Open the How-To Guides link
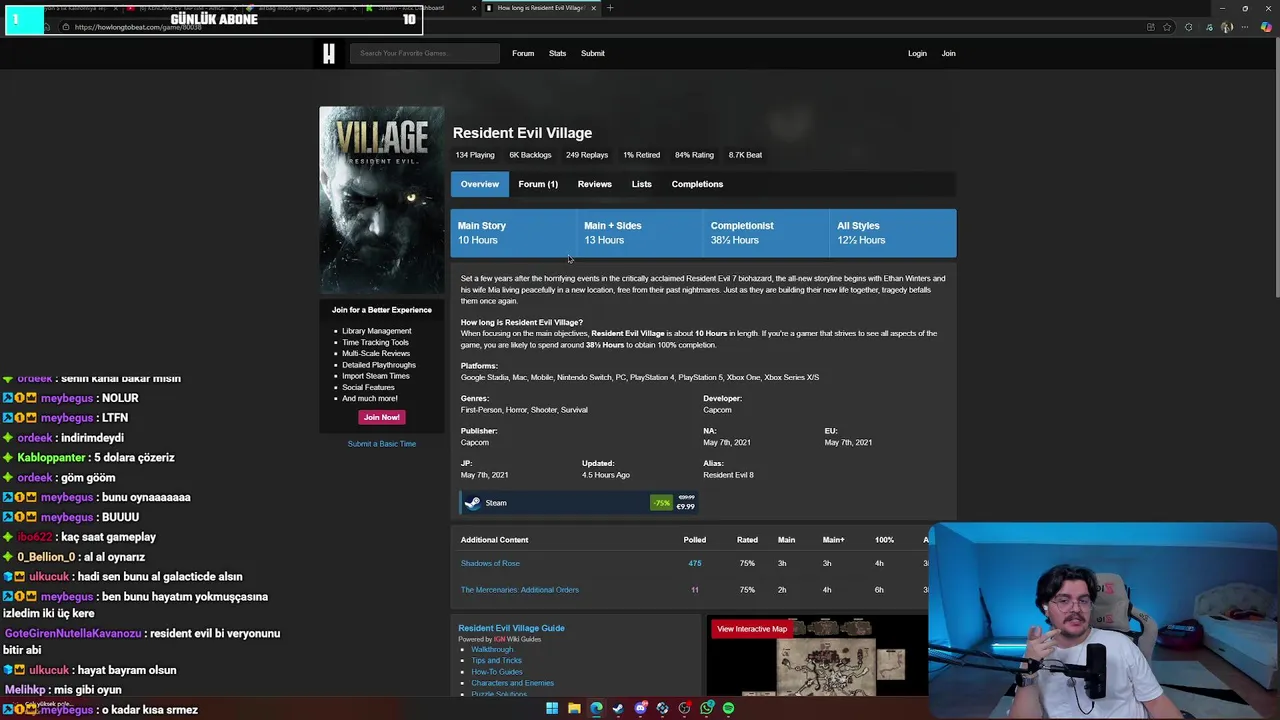This screenshot has height=720, width=1280. point(497,672)
